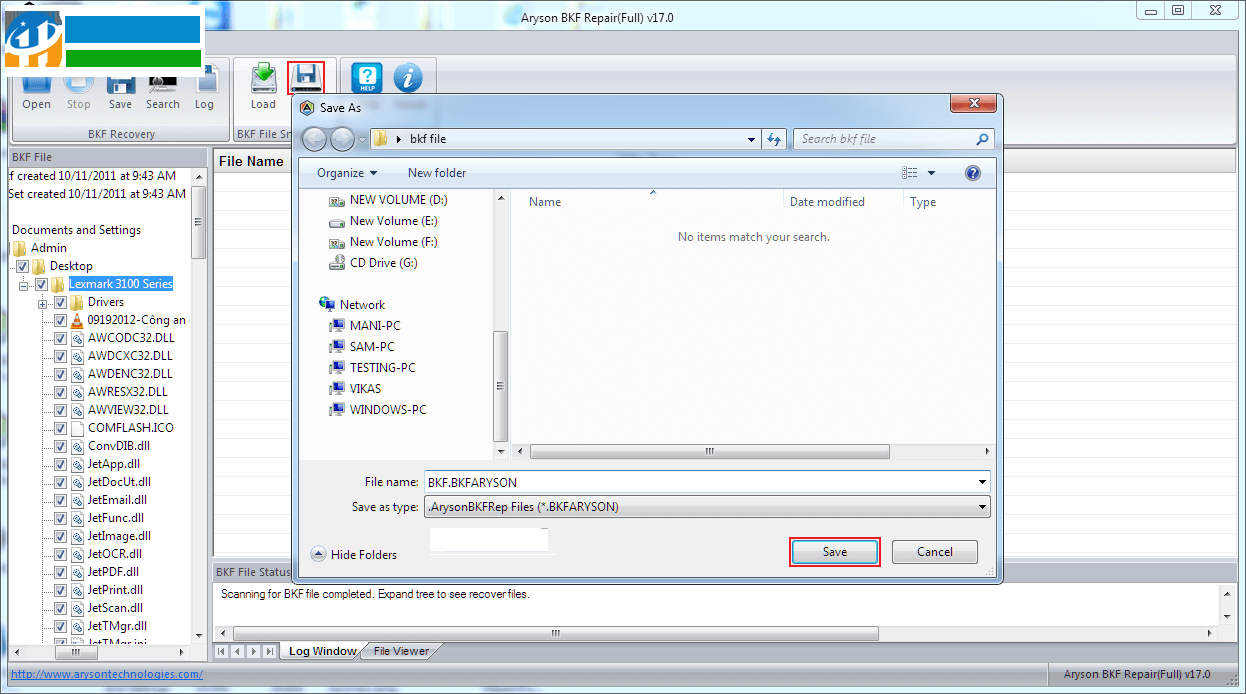
Task: Uncheck the AWCODC32.DLL file
Action: [60, 337]
